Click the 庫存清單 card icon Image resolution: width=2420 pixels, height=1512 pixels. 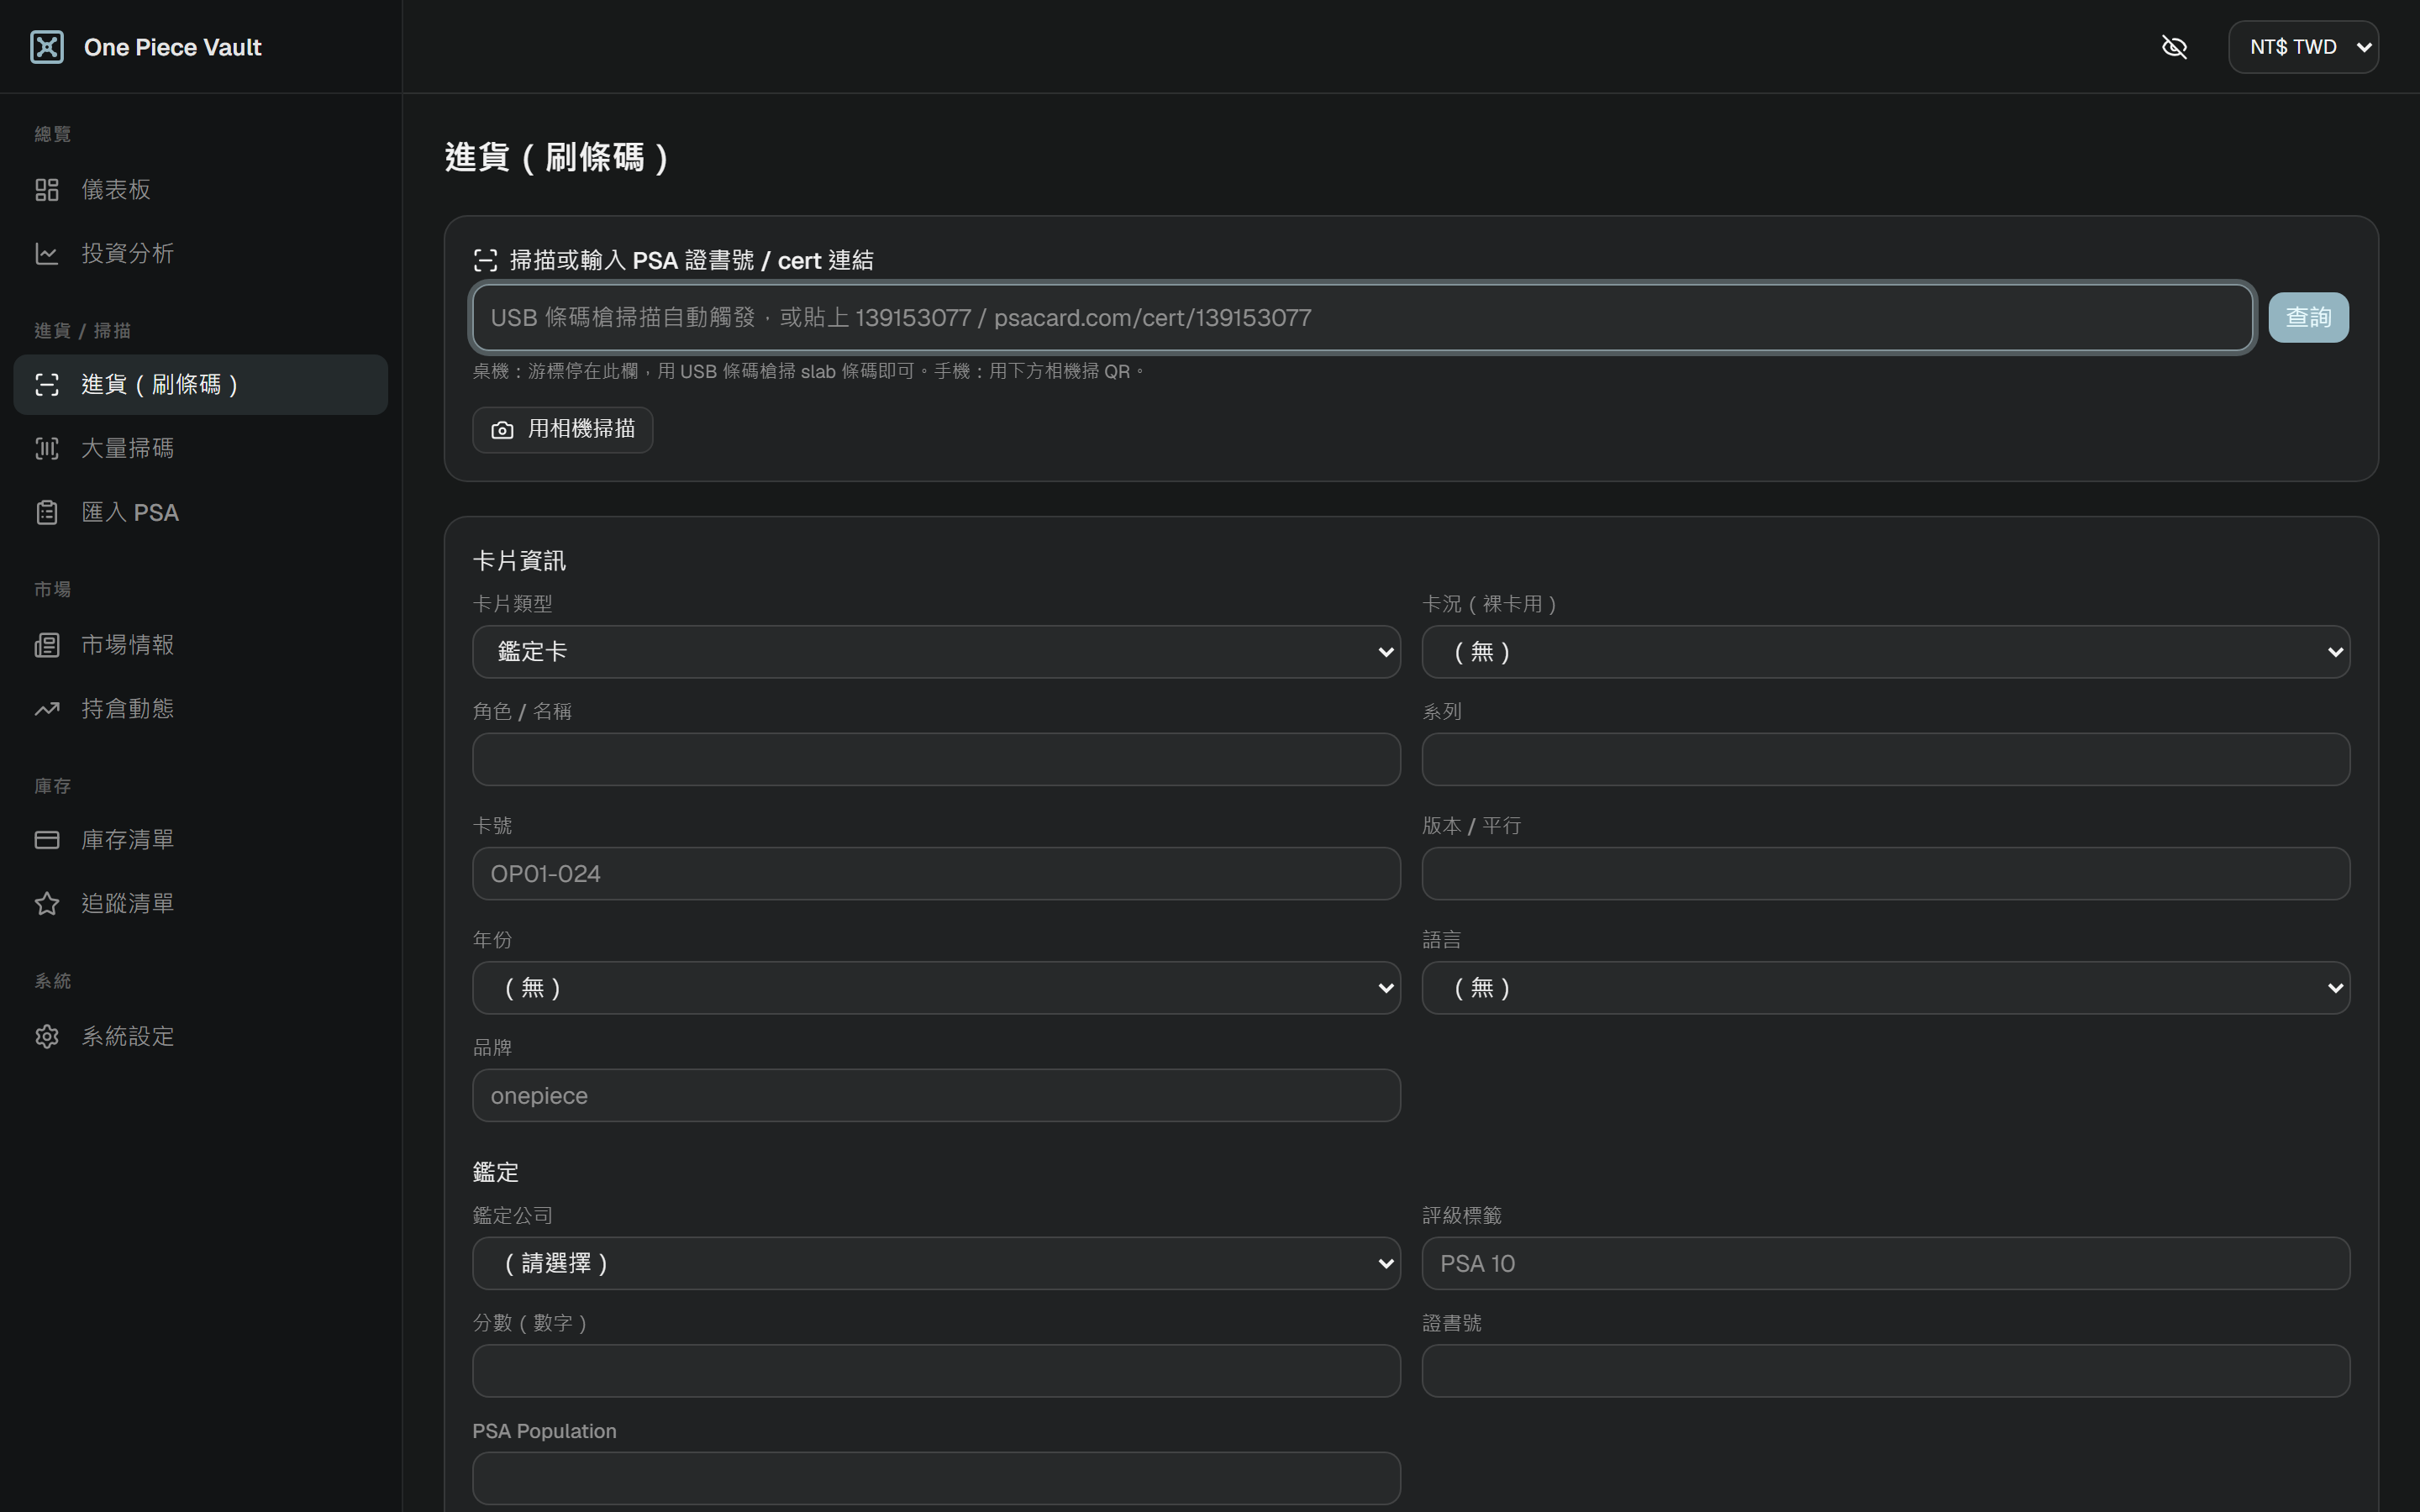click(x=47, y=840)
